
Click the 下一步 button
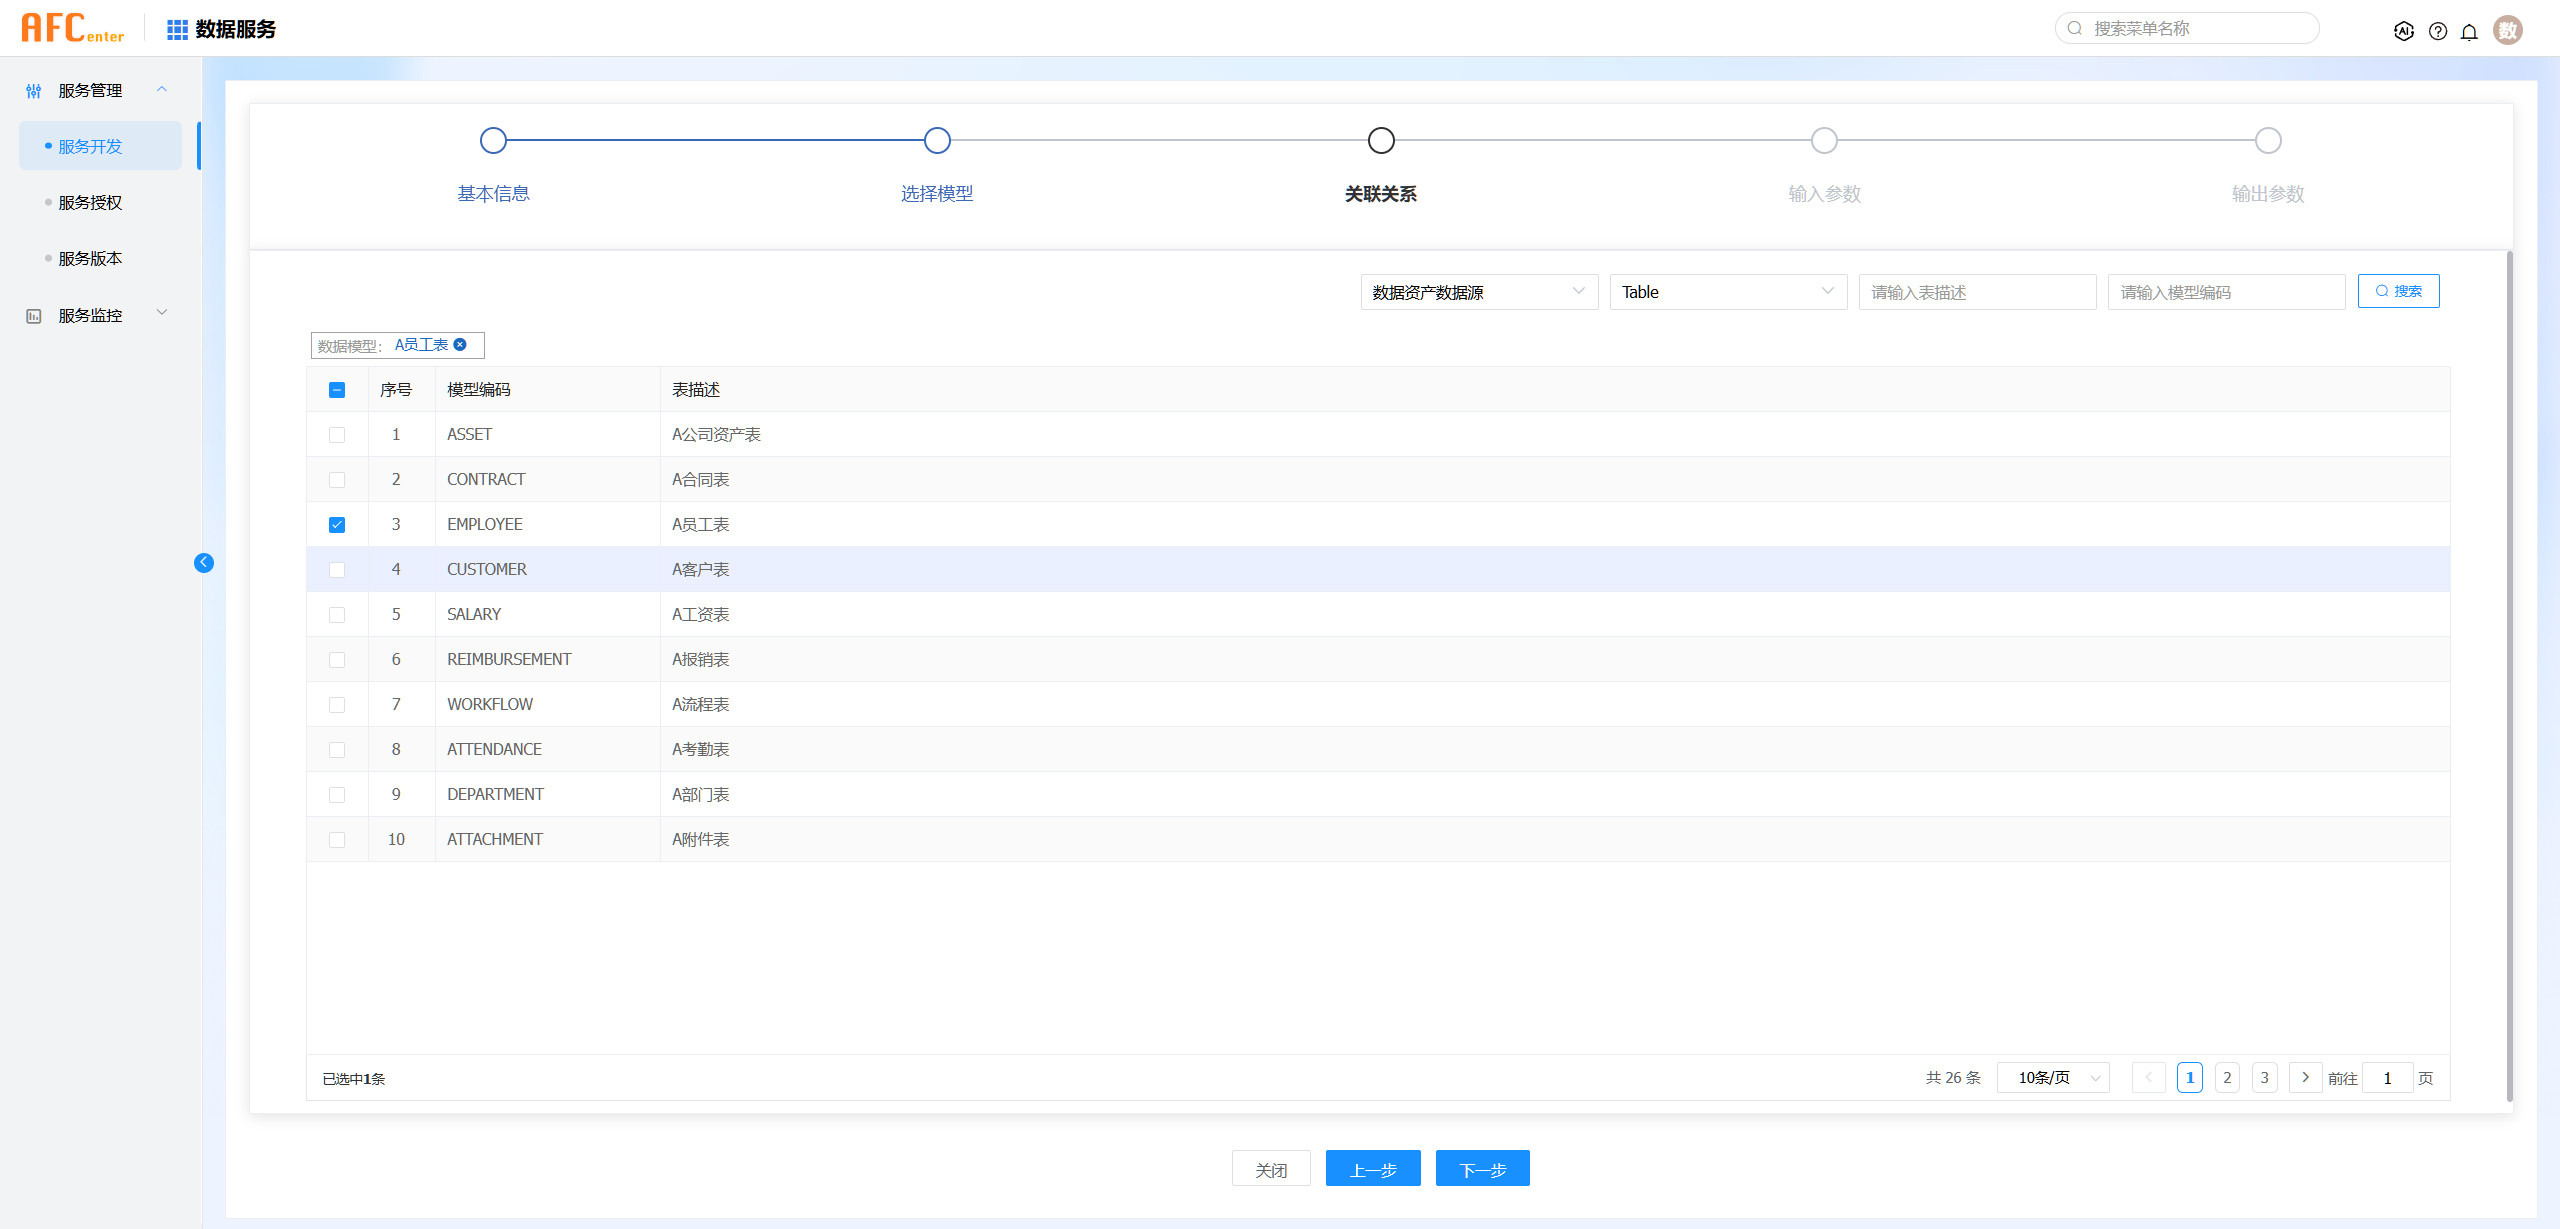(x=1482, y=1169)
